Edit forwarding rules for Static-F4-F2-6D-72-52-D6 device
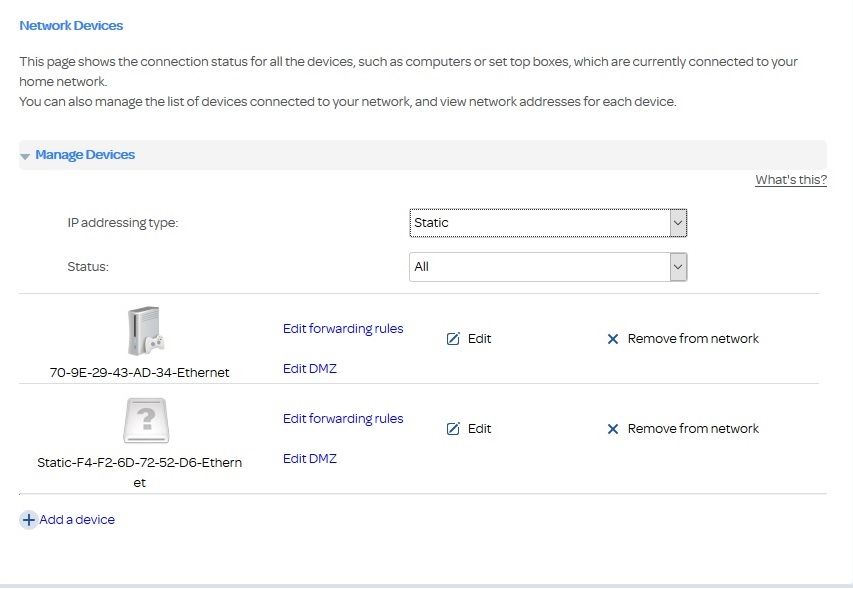Image resolution: width=853 pixels, height=589 pixels. point(343,419)
